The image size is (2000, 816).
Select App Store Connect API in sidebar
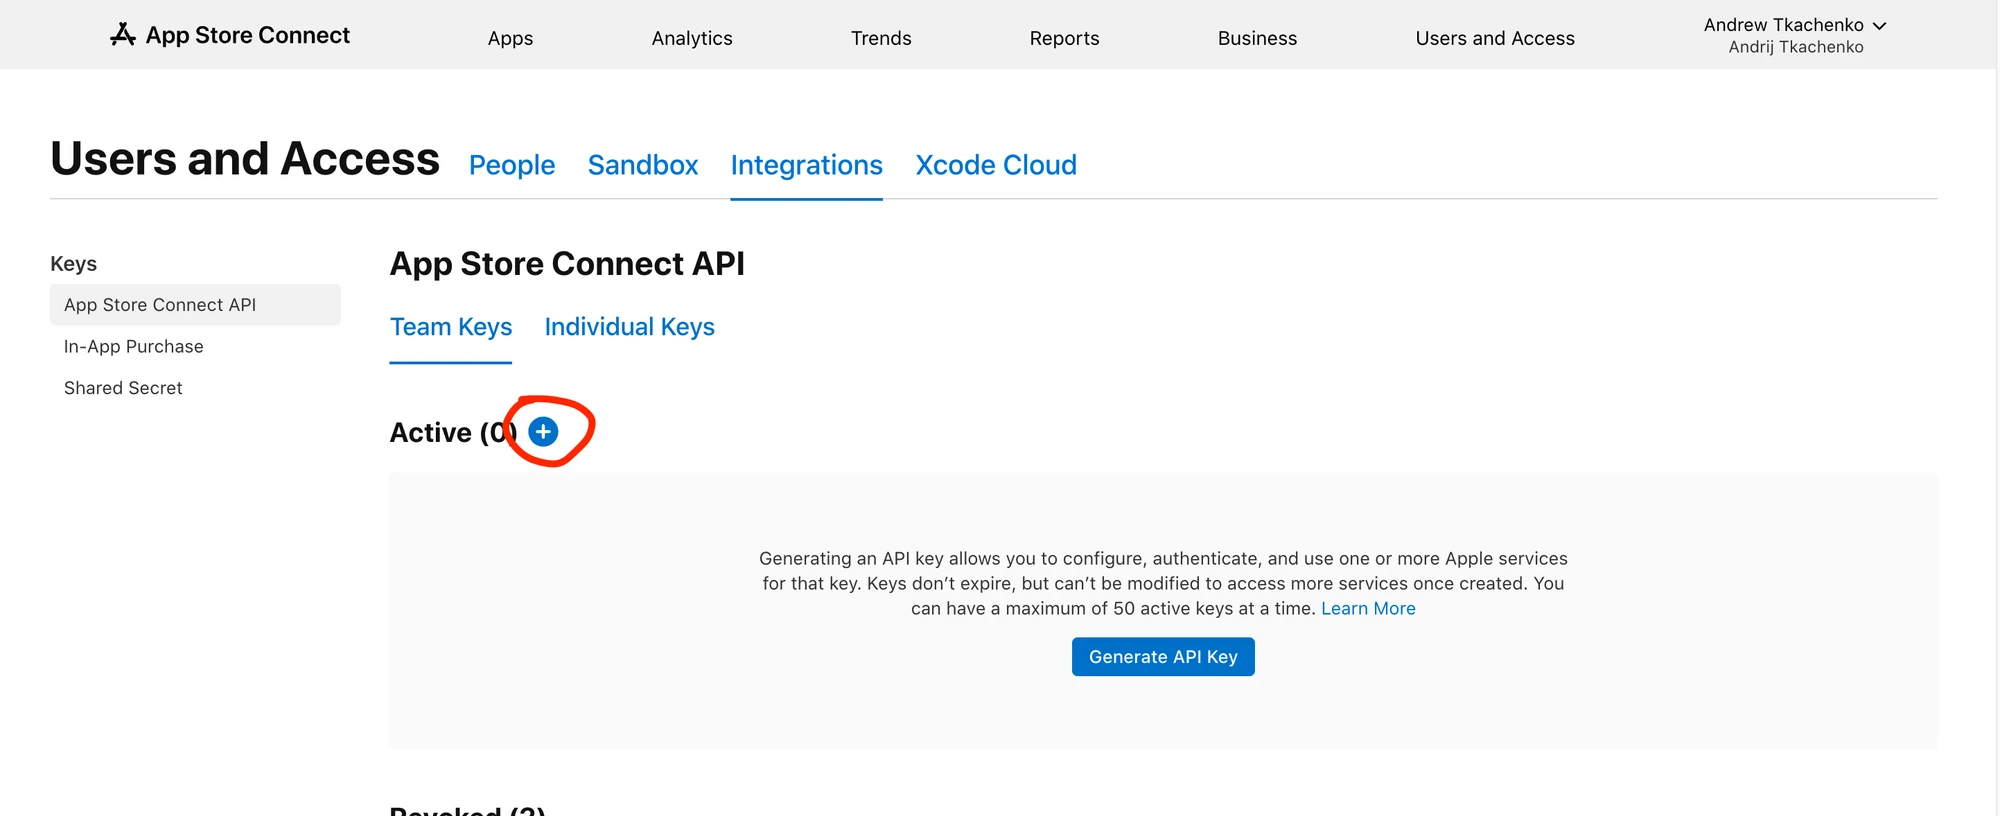(195, 305)
